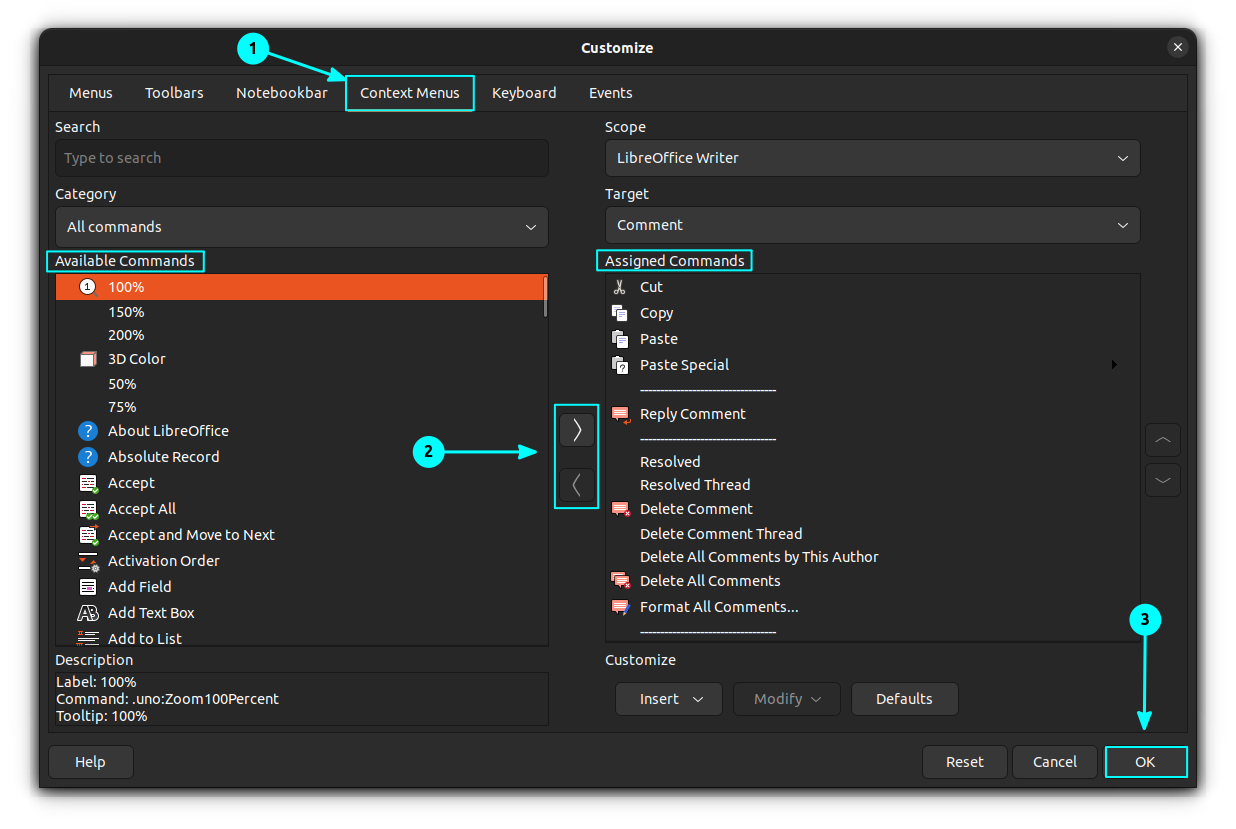Screen dimensions: 1236x829
Task: Click the Reply Comment icon
Action: [x=620, y=414]
